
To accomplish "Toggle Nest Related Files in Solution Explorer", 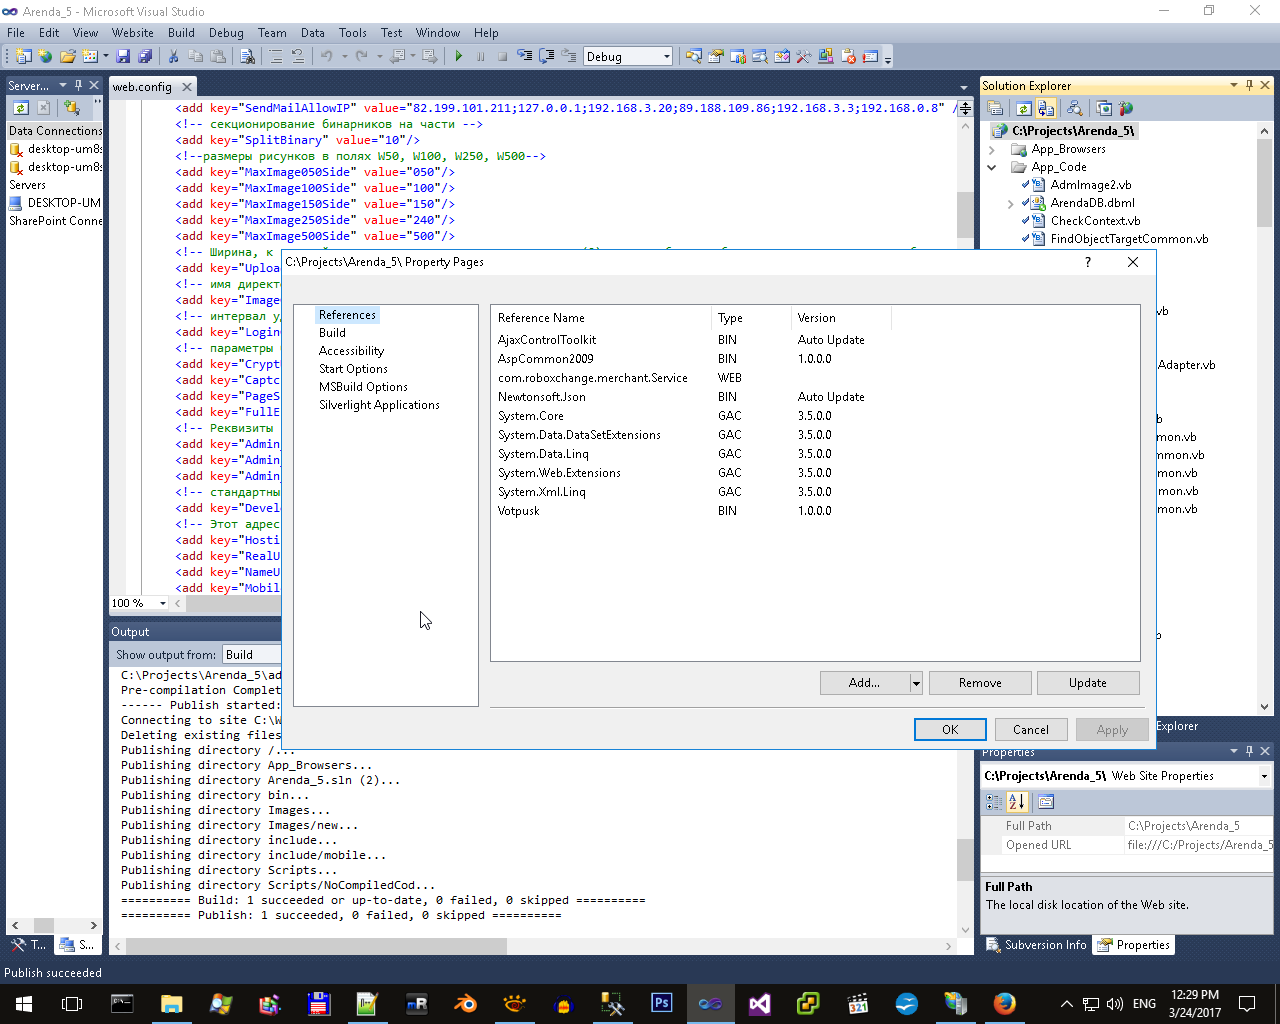I will 1046,109.
